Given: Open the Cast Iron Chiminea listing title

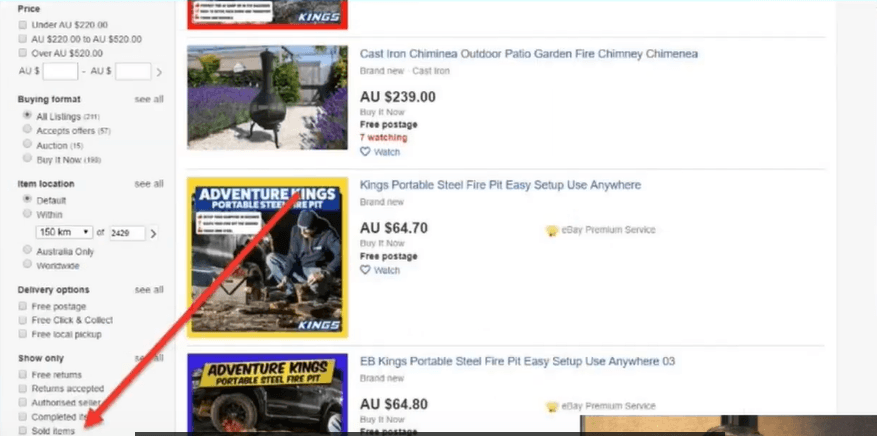Looking at the screenshot, I should pyautogui.click(x=529, y=54).
